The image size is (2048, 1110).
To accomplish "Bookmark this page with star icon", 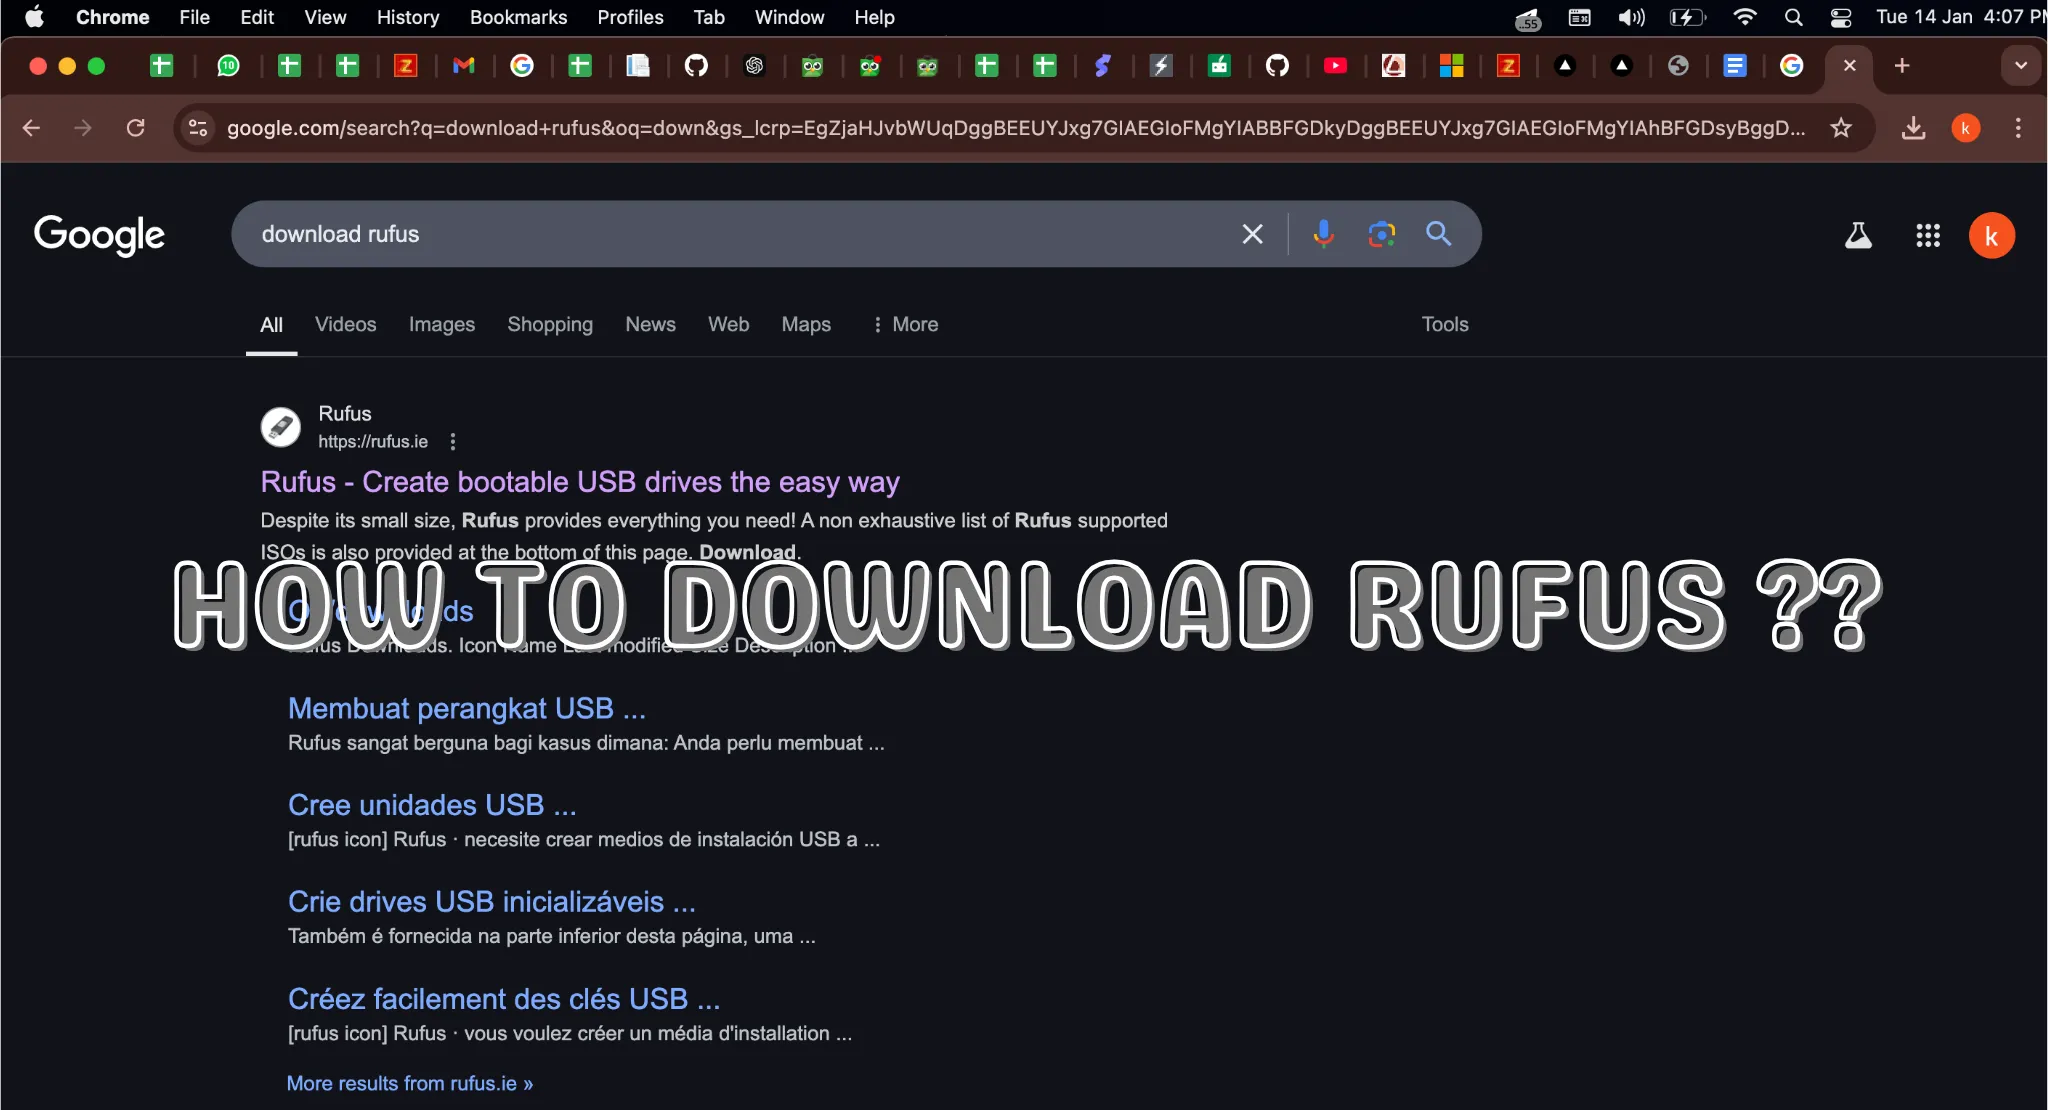I will click(x=1841, y=128).
